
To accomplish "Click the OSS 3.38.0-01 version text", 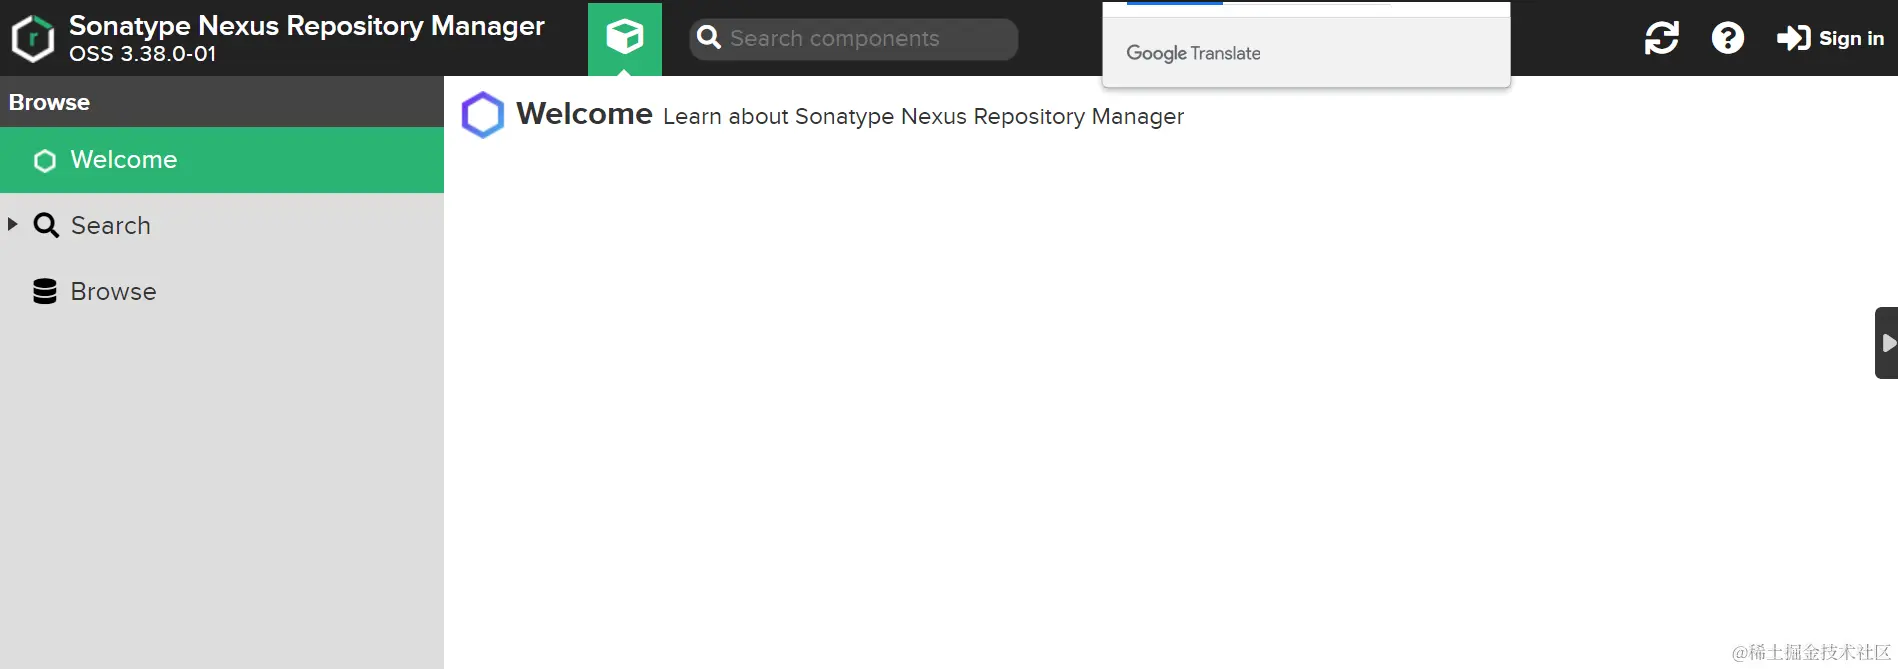I will pyautogui.click(x=143, y=54).
